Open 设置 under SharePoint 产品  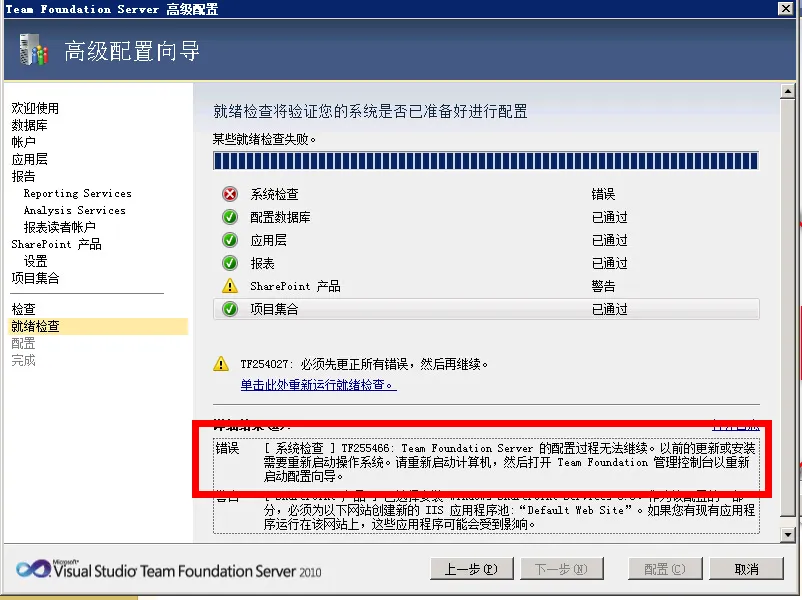[35, 261]
